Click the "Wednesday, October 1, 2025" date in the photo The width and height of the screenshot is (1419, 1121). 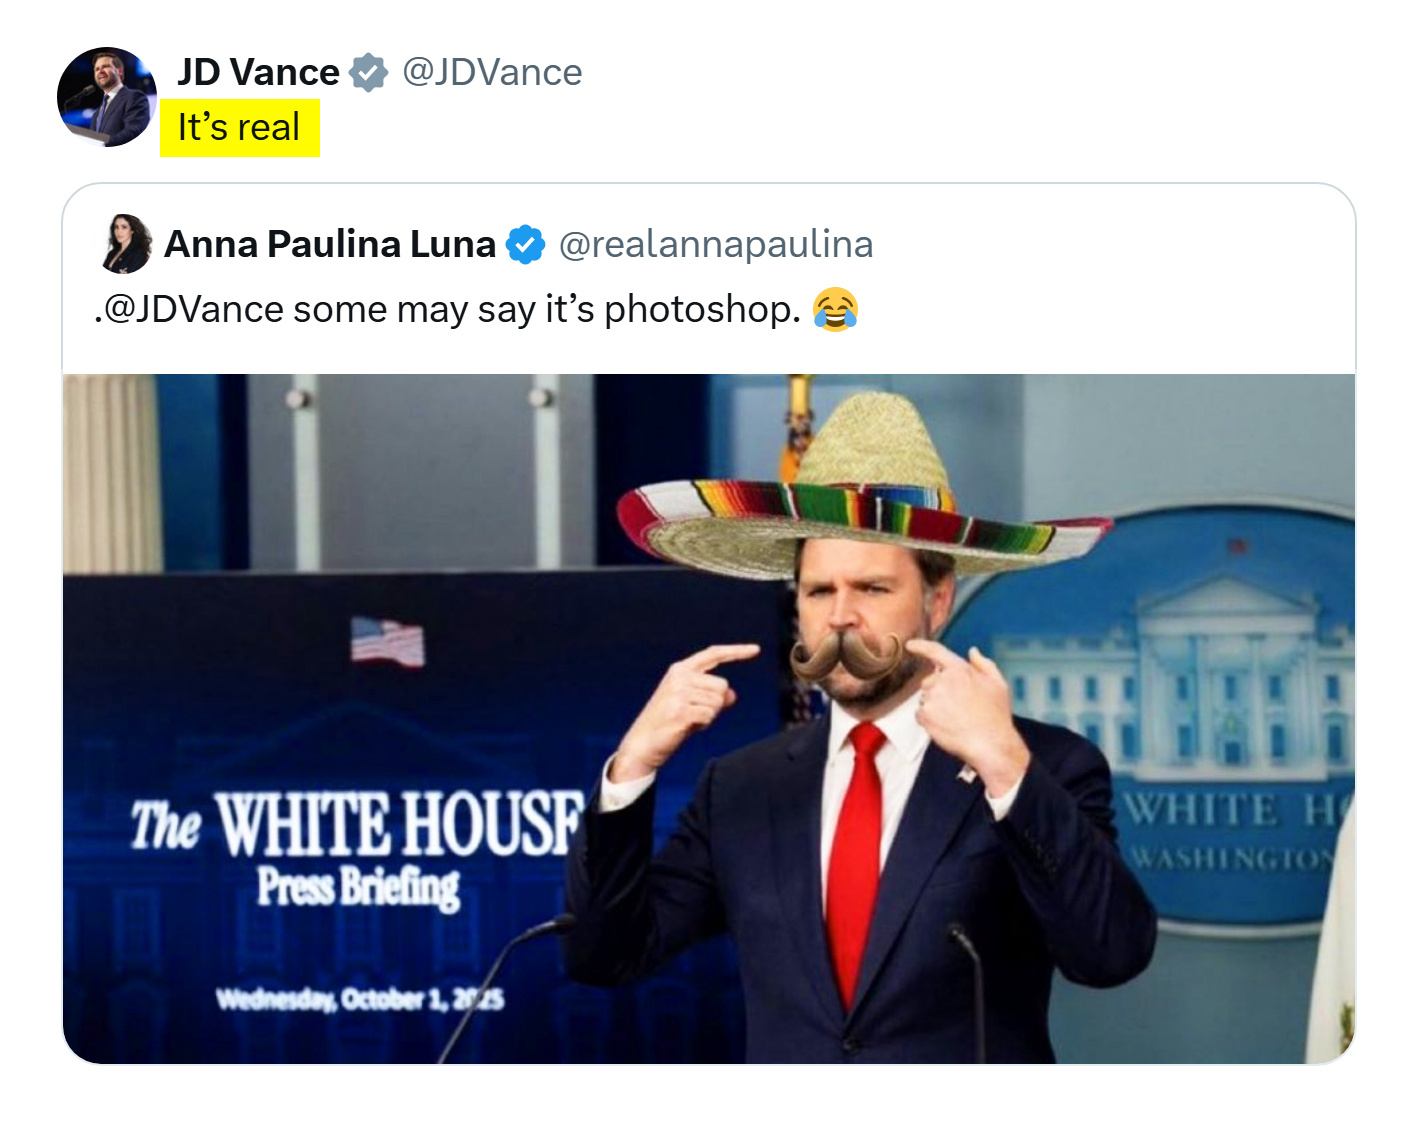pos(360,999)
